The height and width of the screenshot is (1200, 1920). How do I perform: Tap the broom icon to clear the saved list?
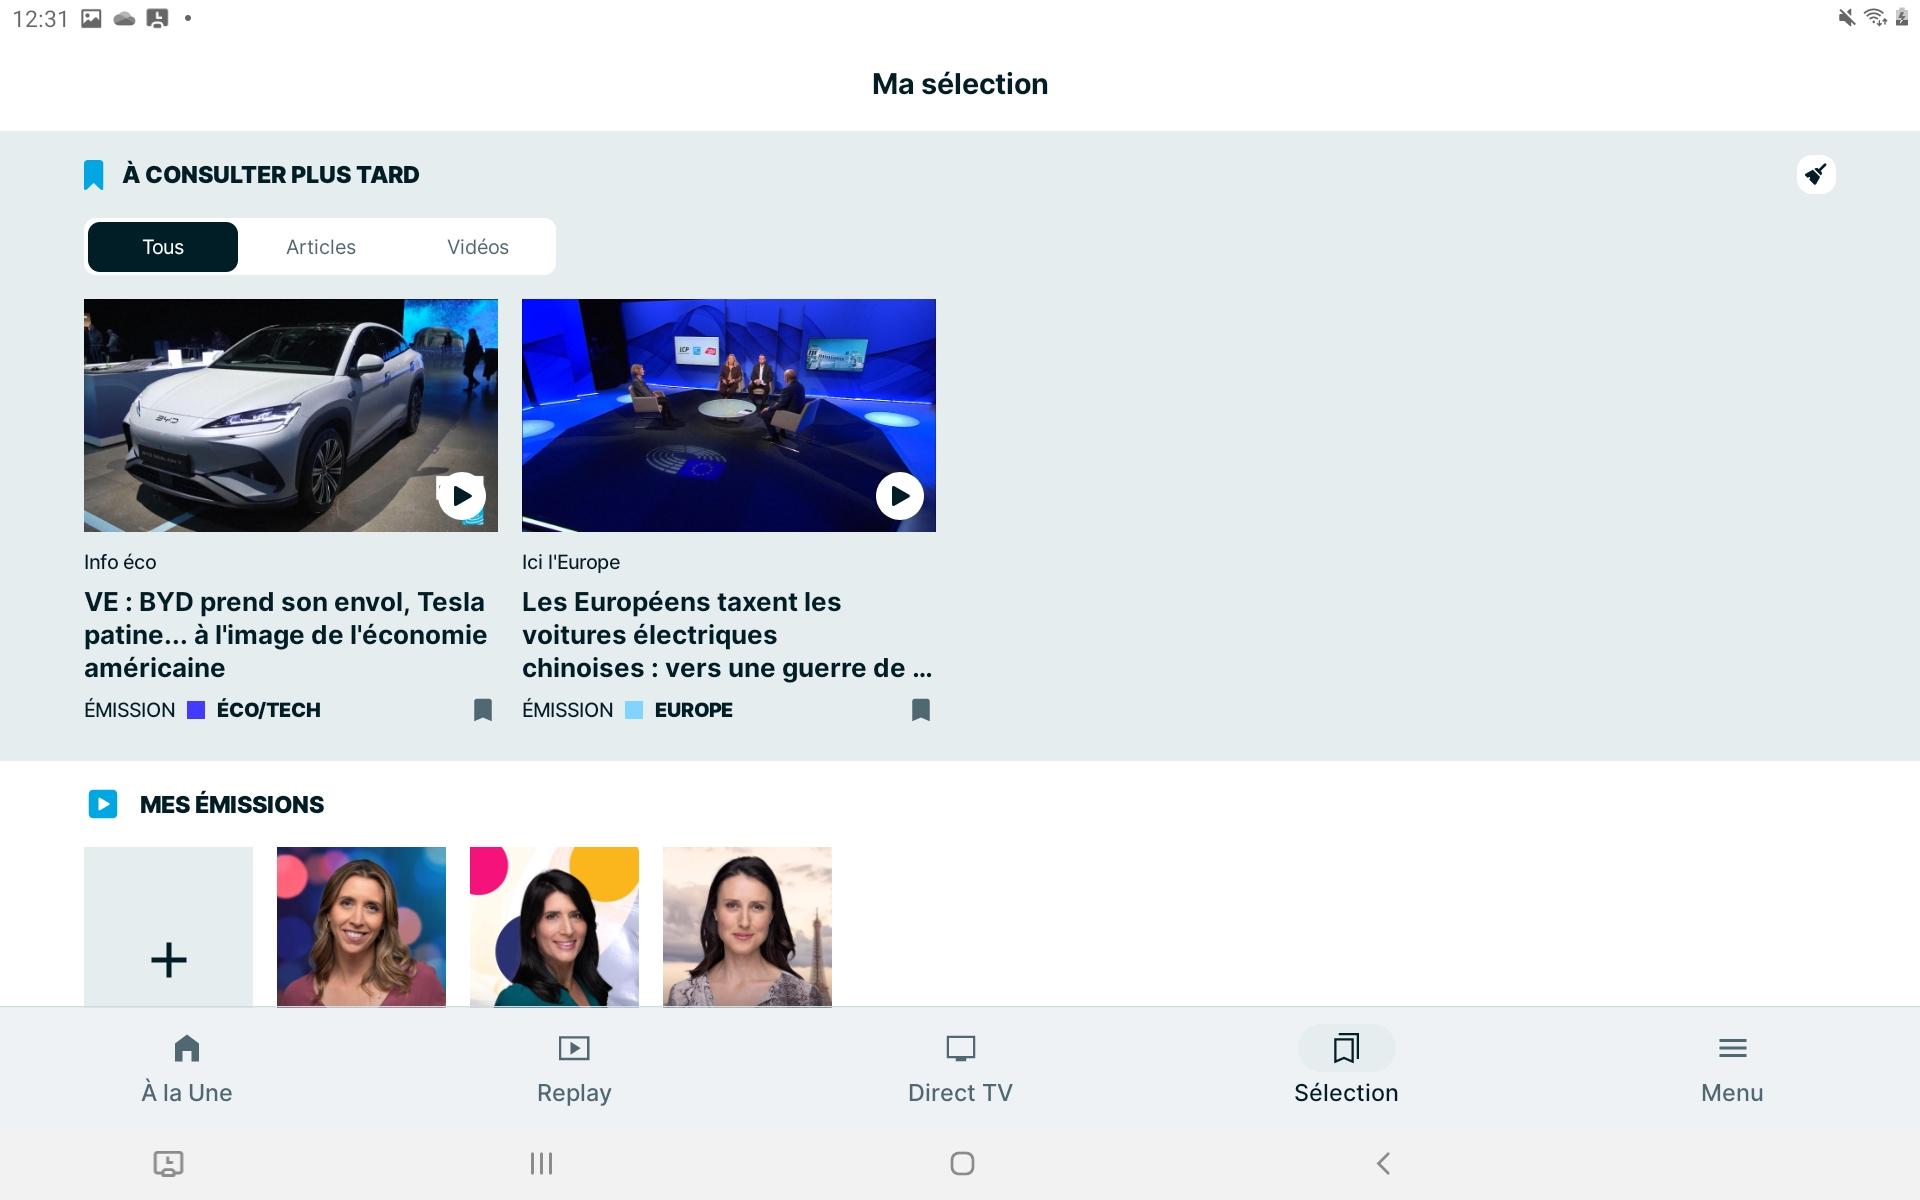click(1816, 175)
